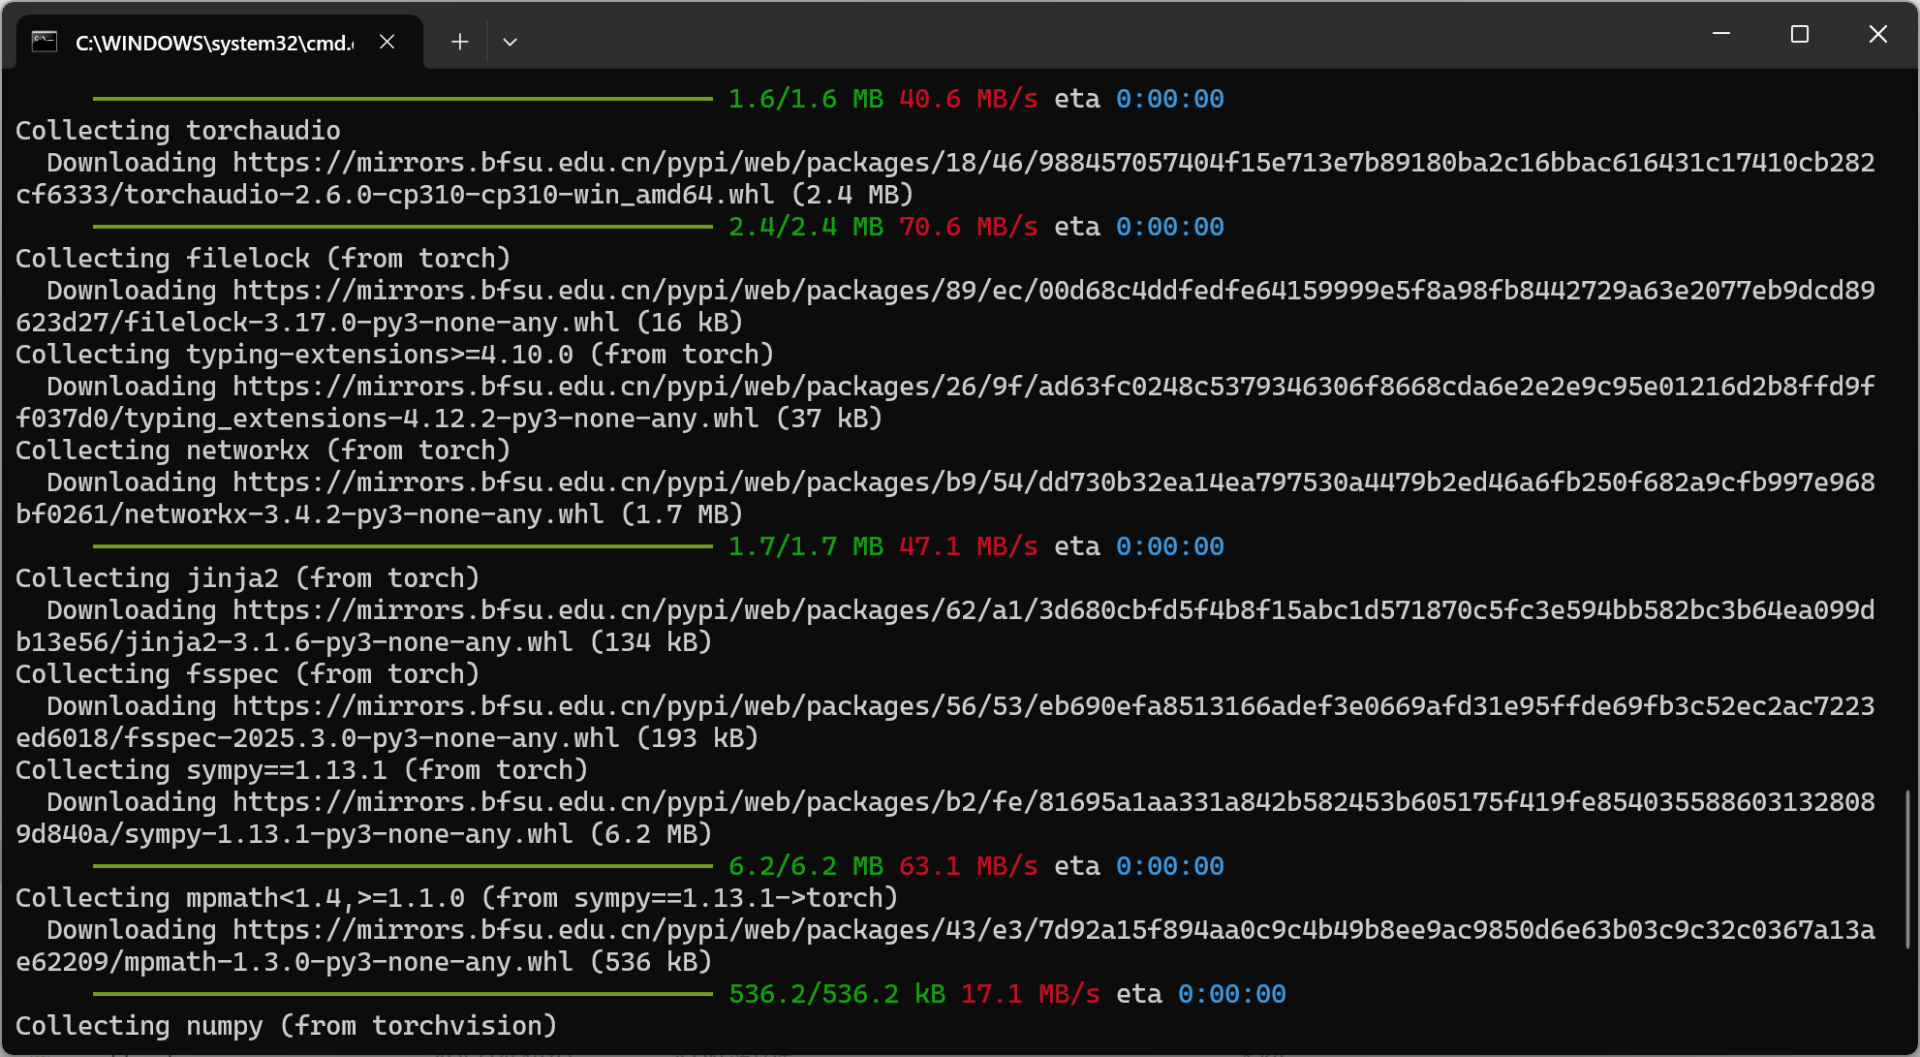Viewport: 1920px width, 1057px height.
Task: Click the 1.7/1.7 MB progress text
Action: click(x=806, y=547)
